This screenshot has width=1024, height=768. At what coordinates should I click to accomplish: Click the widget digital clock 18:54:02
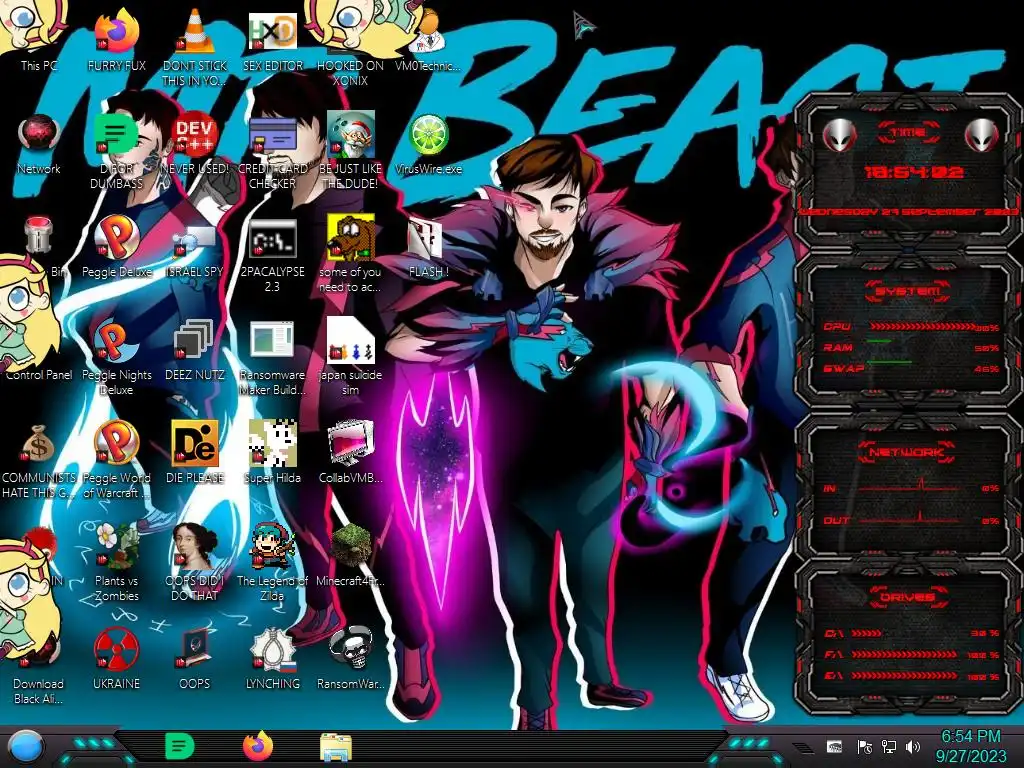point(914,172)
